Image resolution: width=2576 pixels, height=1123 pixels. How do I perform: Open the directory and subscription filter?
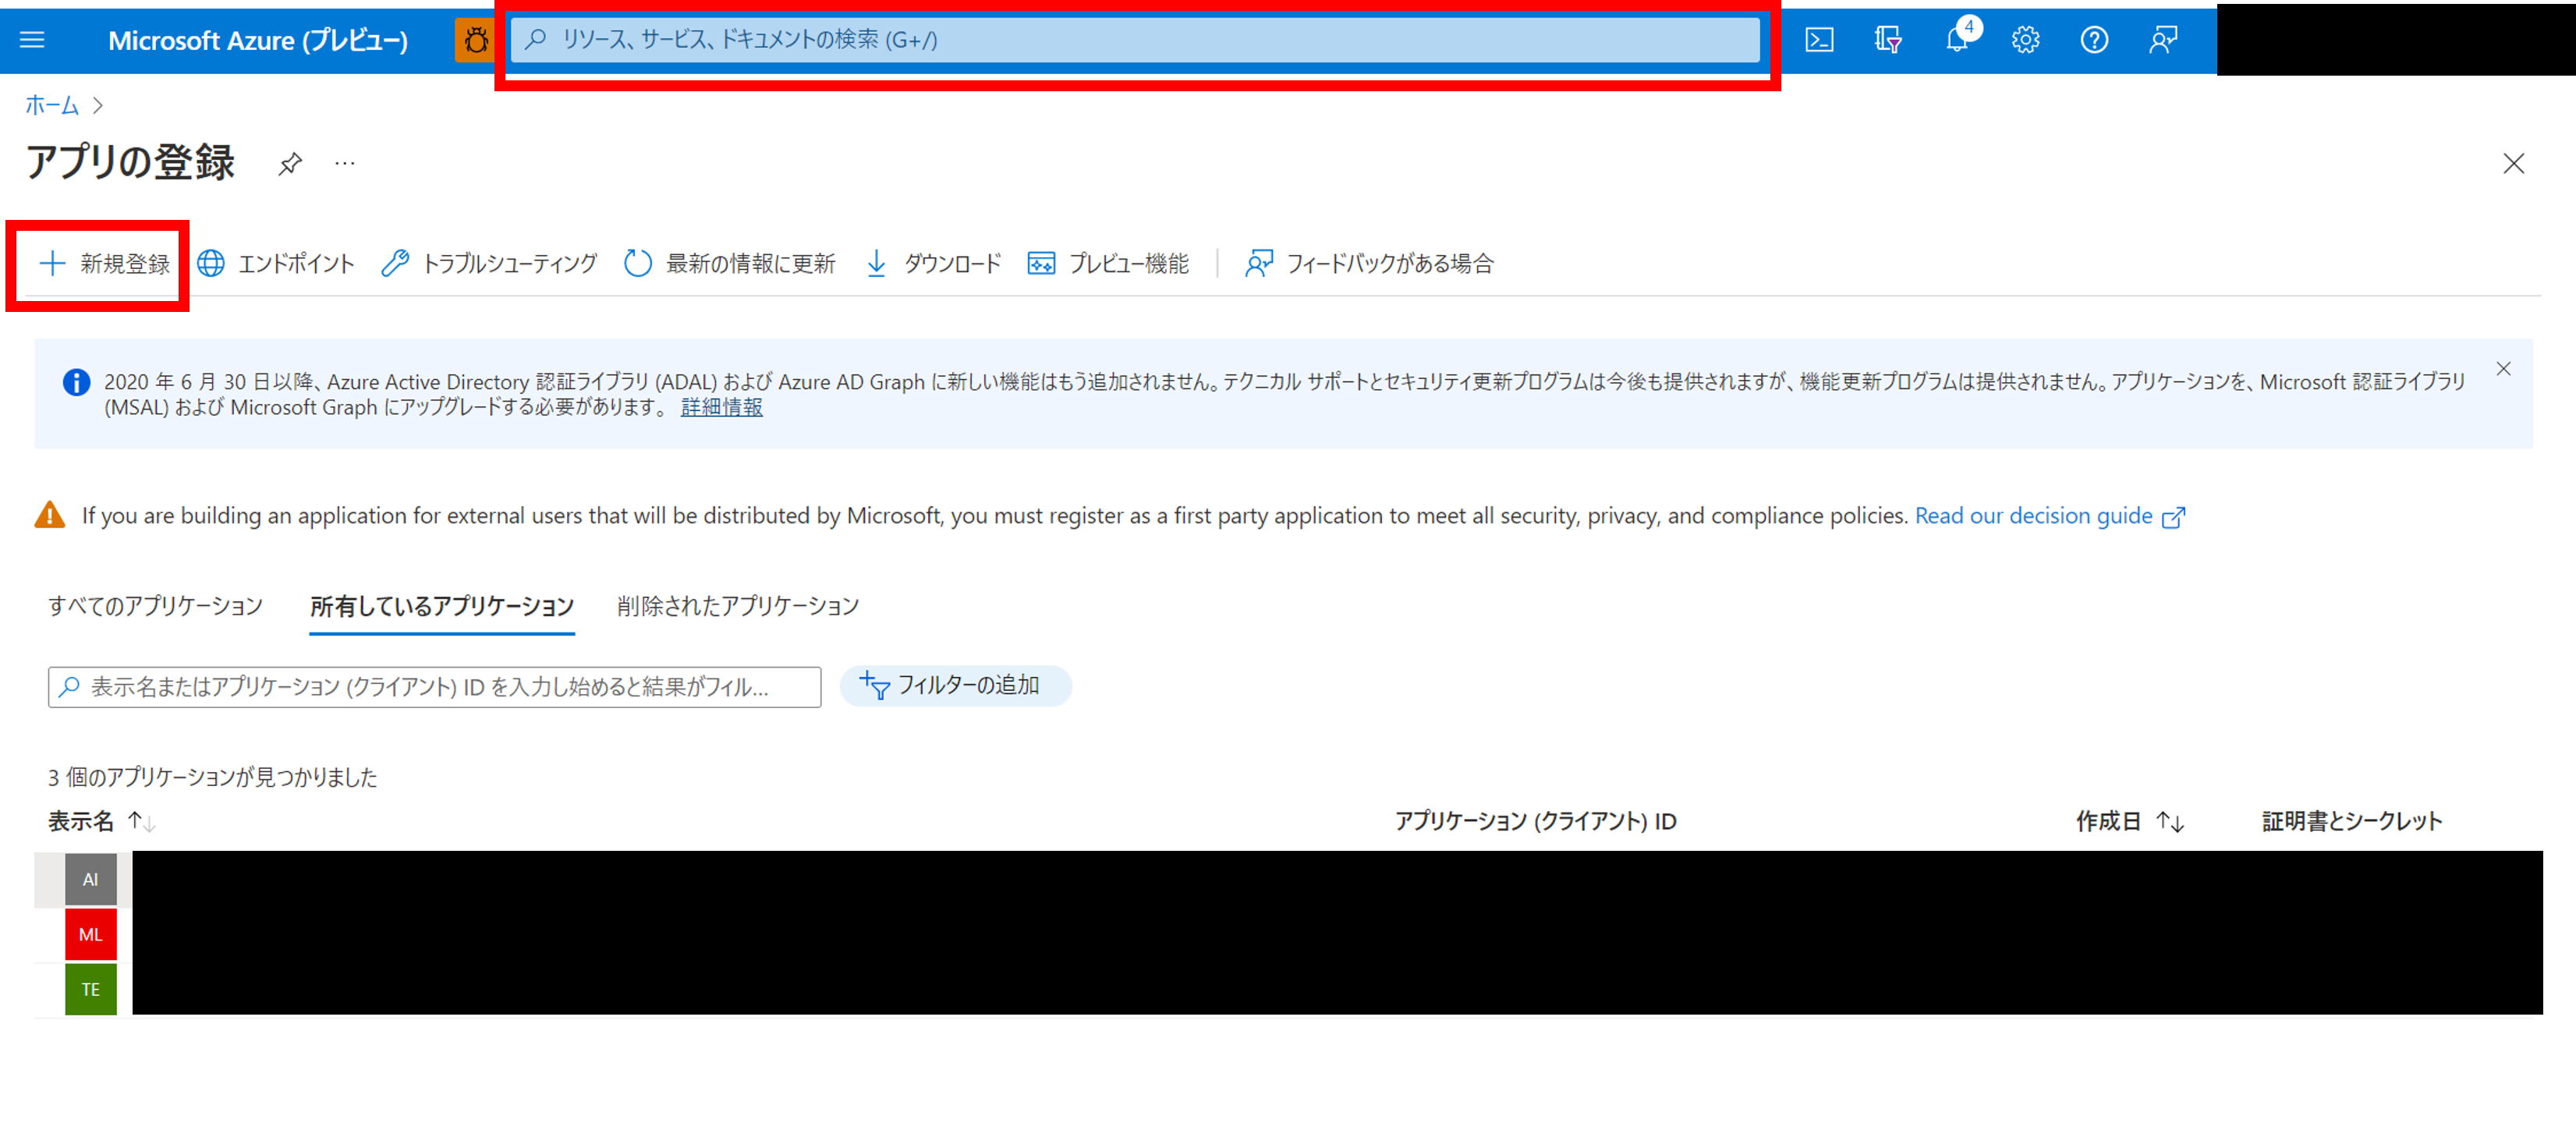[x=1888, y=40]
